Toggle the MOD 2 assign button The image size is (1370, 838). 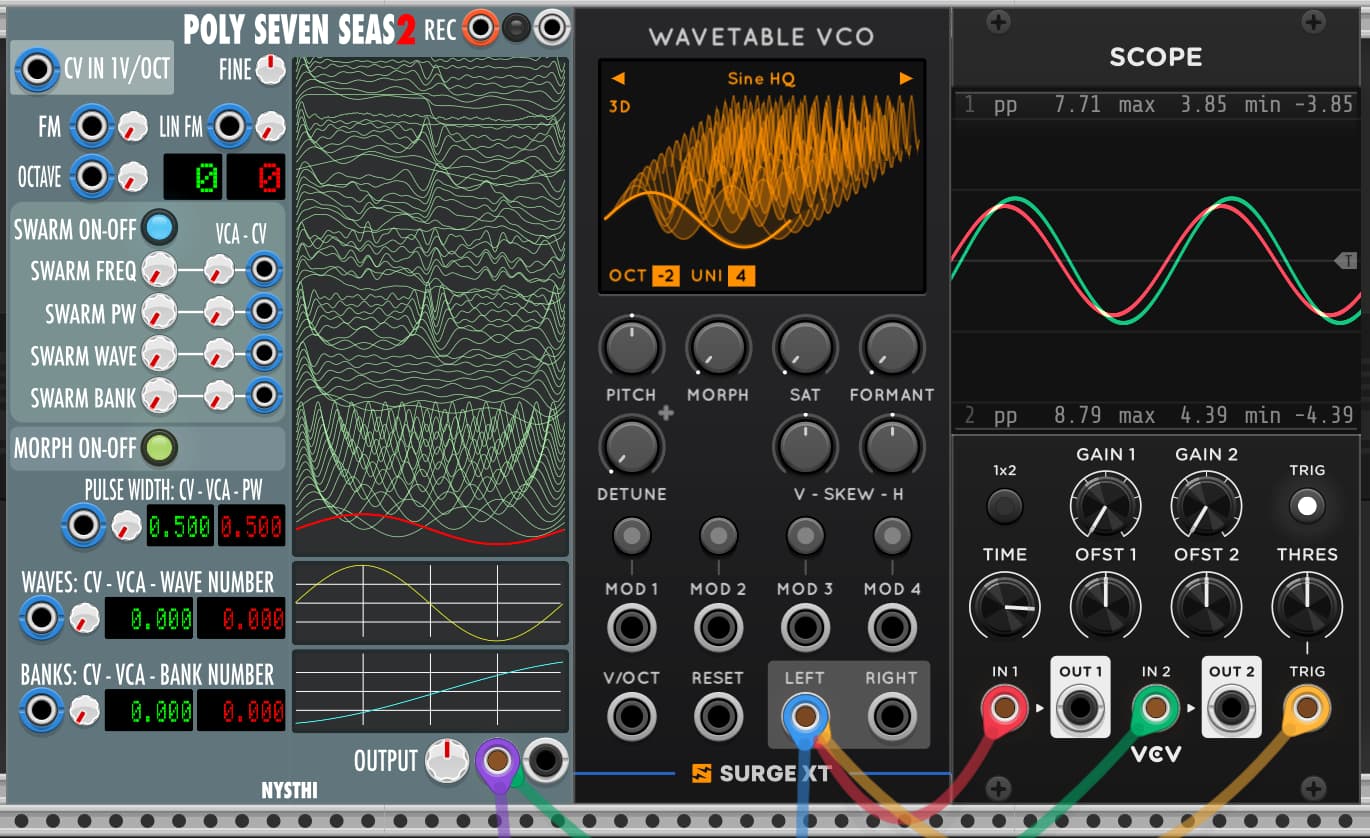click(x=719, y=537)
